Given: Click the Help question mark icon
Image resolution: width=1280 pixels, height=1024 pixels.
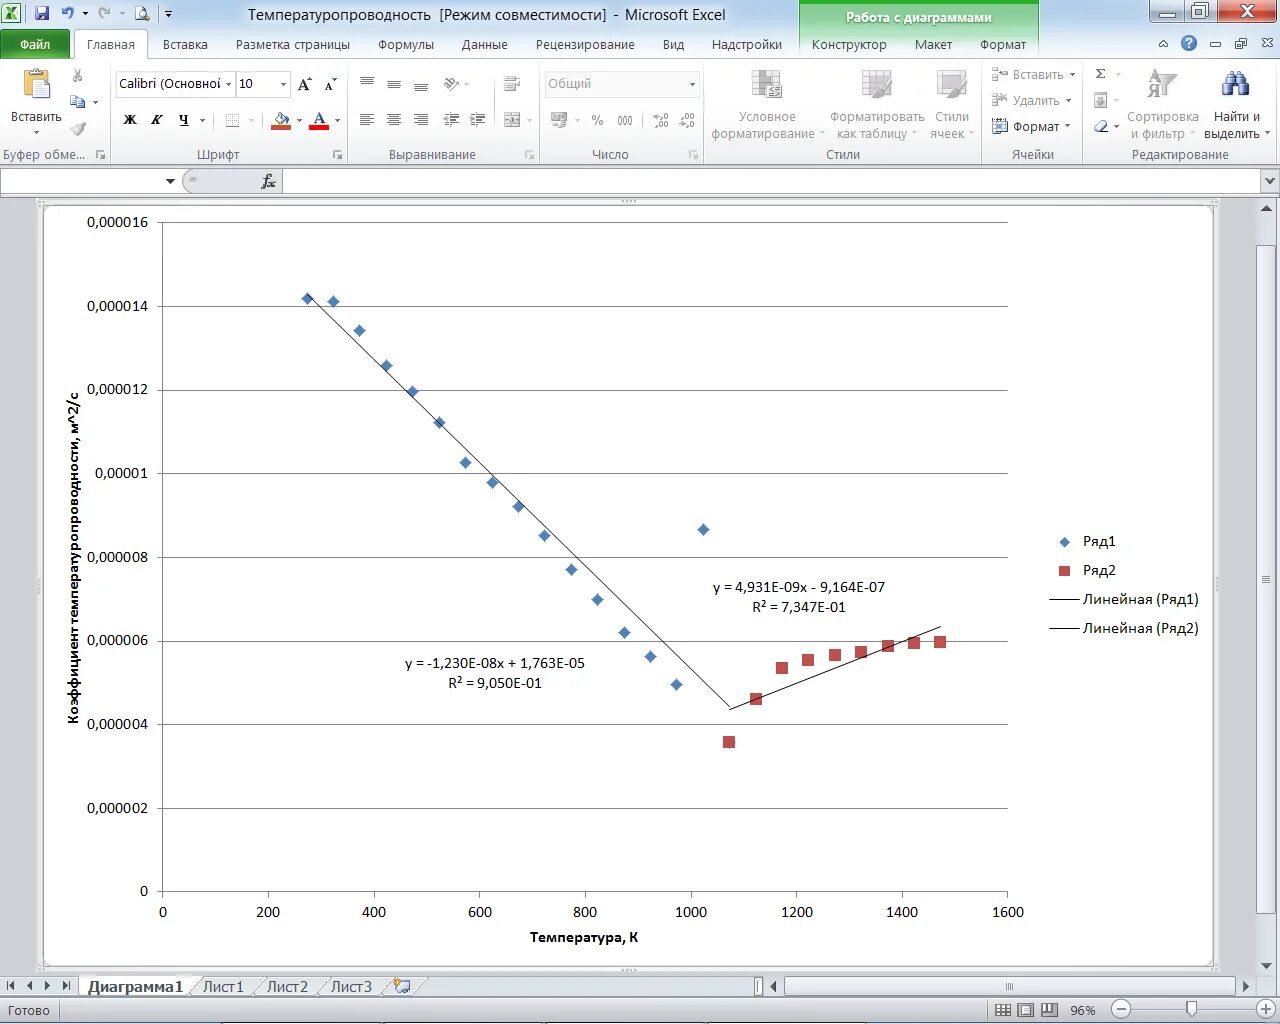Looking at the screenshot, I should pyautogui.click(x=1188, y=43).
